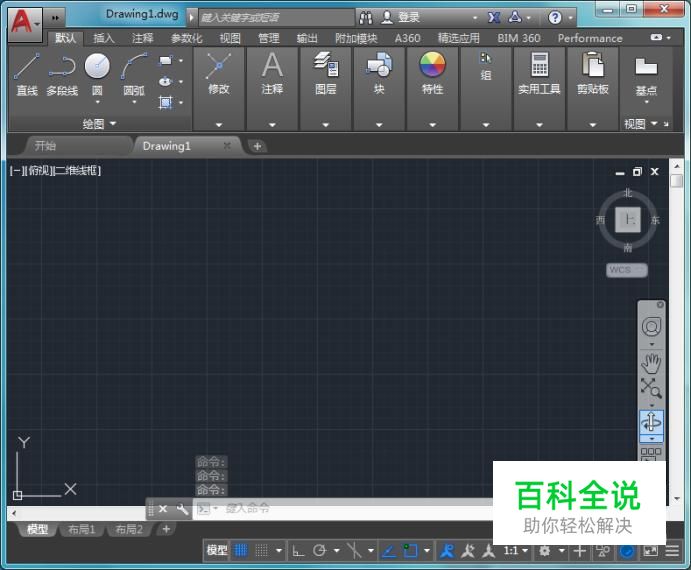The image size is (691, 570).
Task: Toggle ortho mode in the status bar
Action: point(298,550)
